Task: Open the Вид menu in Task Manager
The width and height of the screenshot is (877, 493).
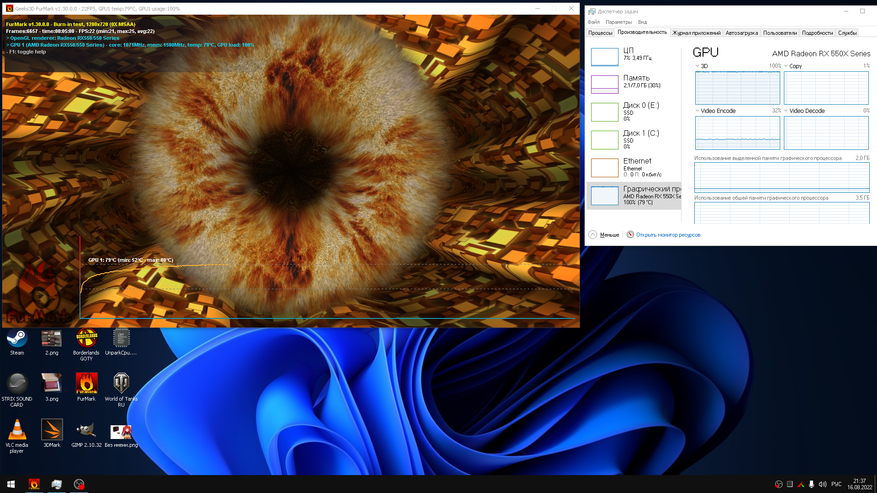Action: 642,22
